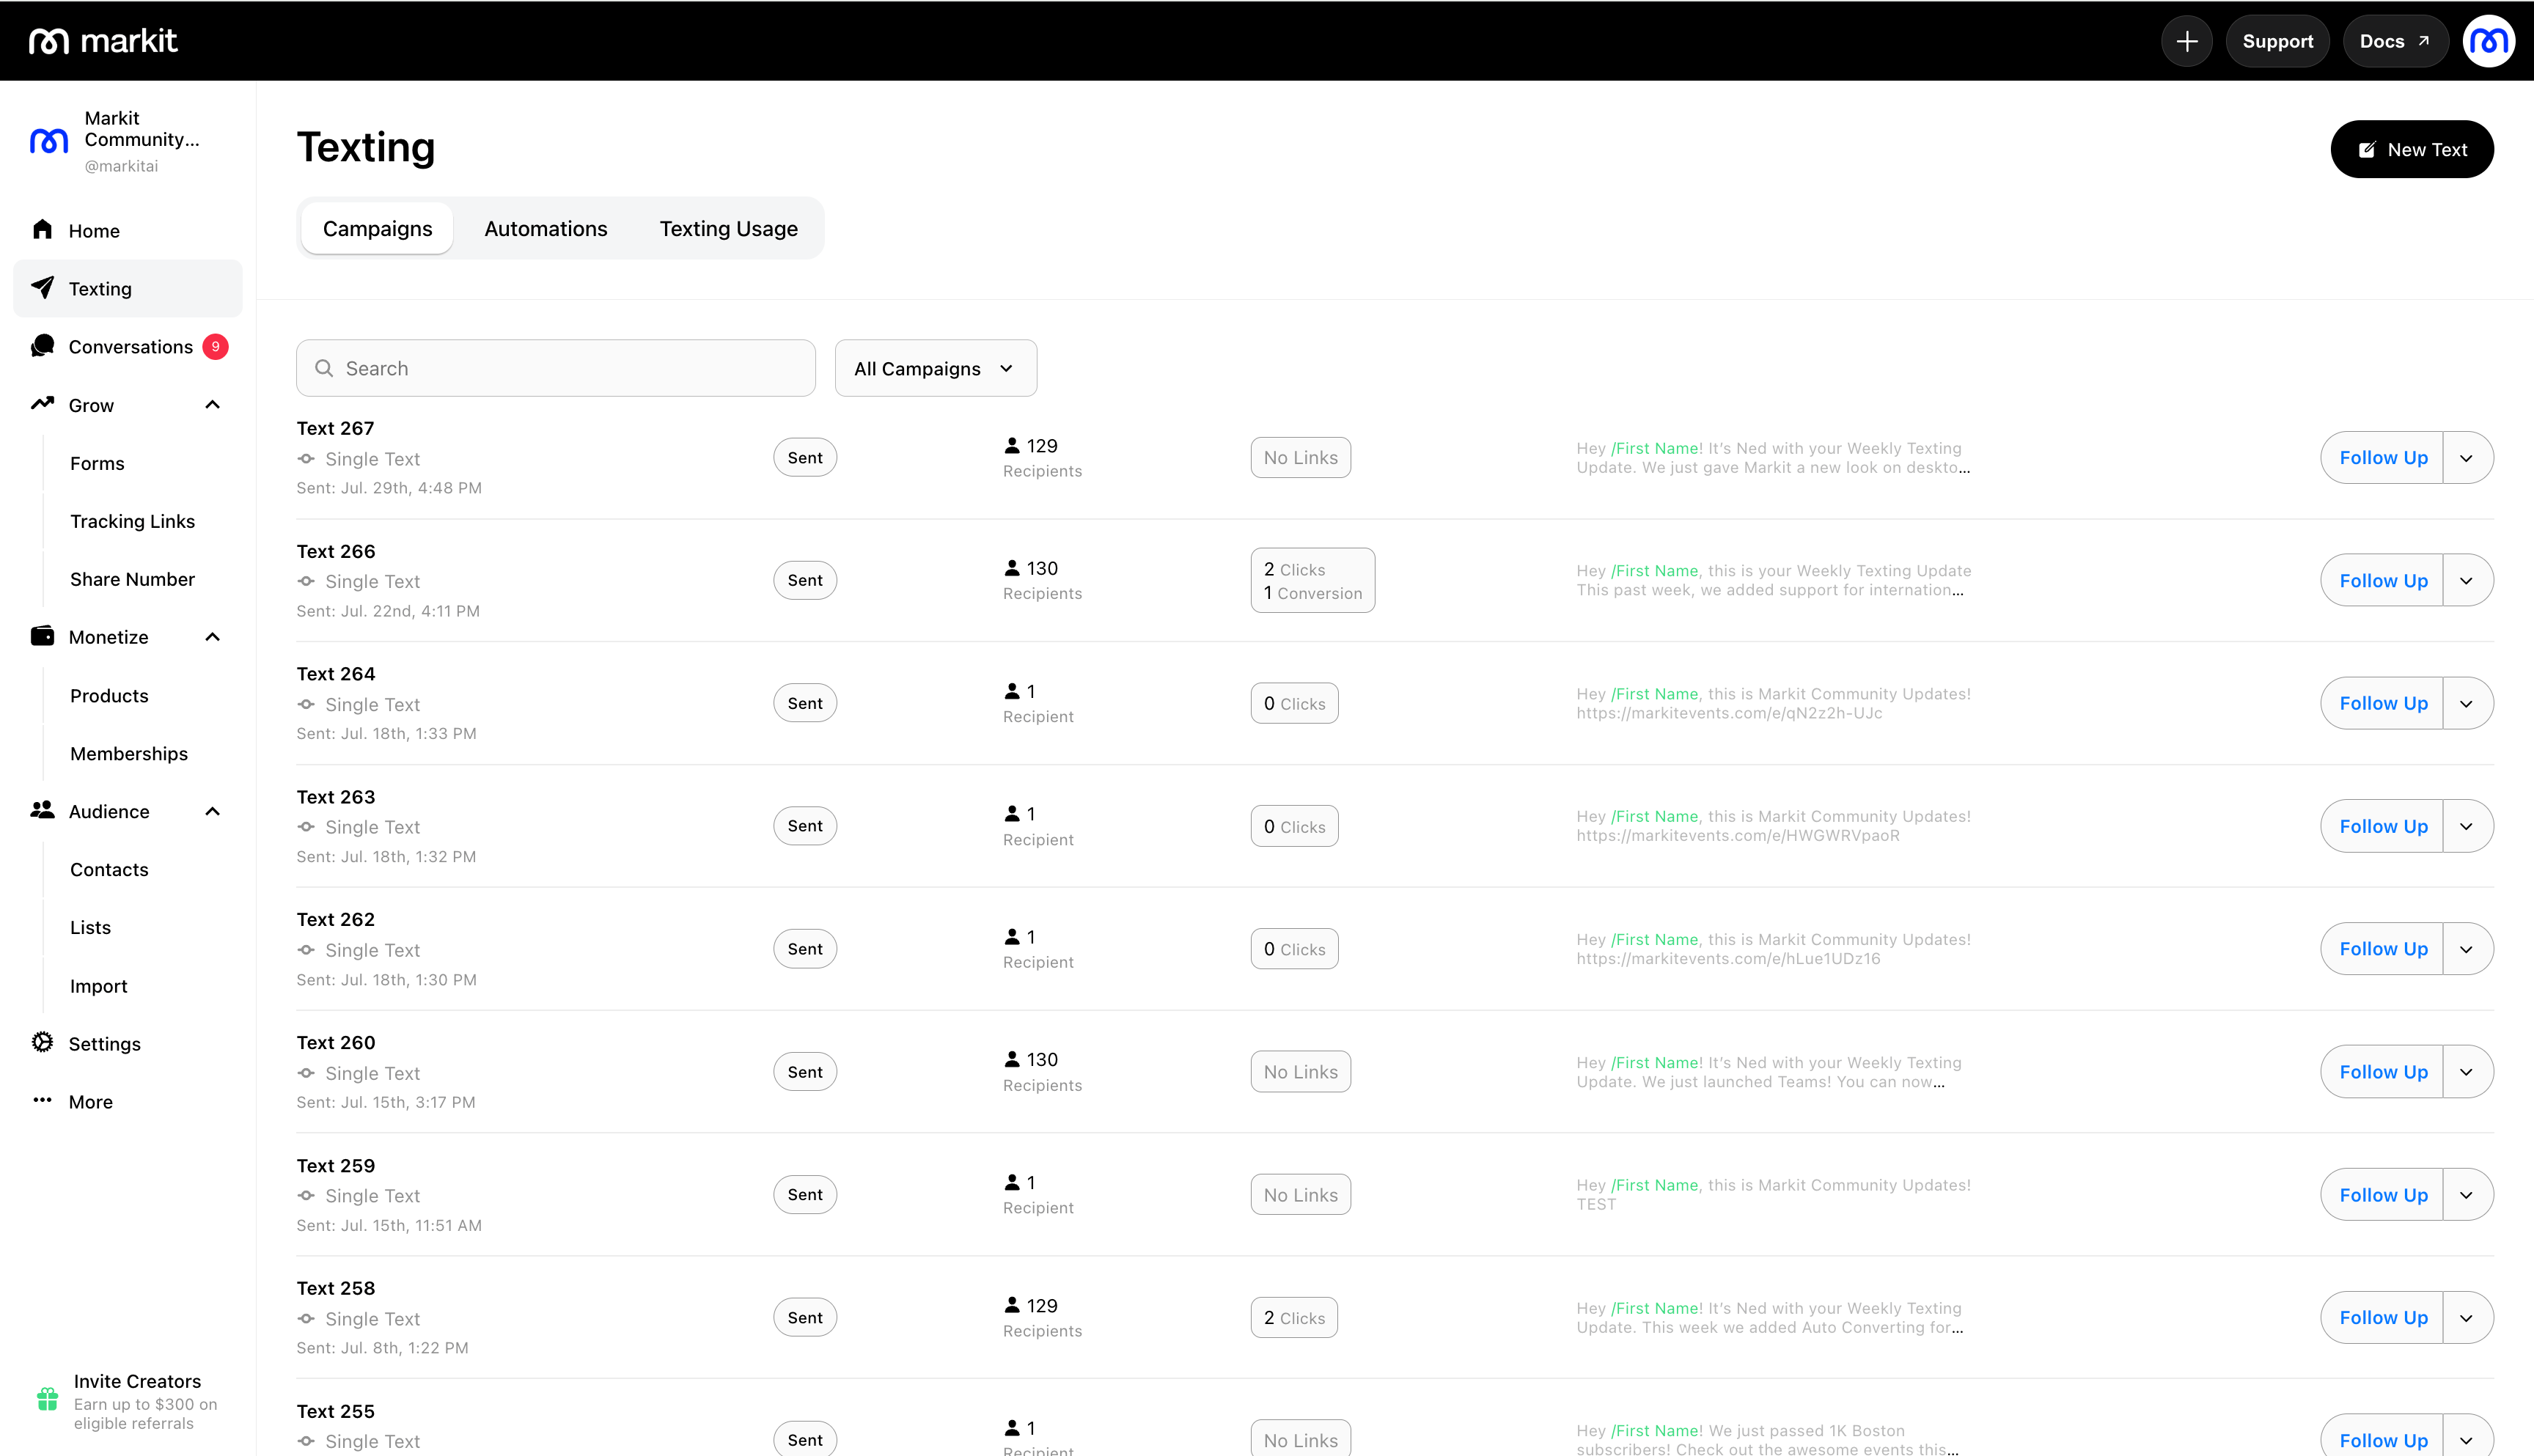
Task: Open the All Campaigns filter dropdown
Action: tap(935, 368)
